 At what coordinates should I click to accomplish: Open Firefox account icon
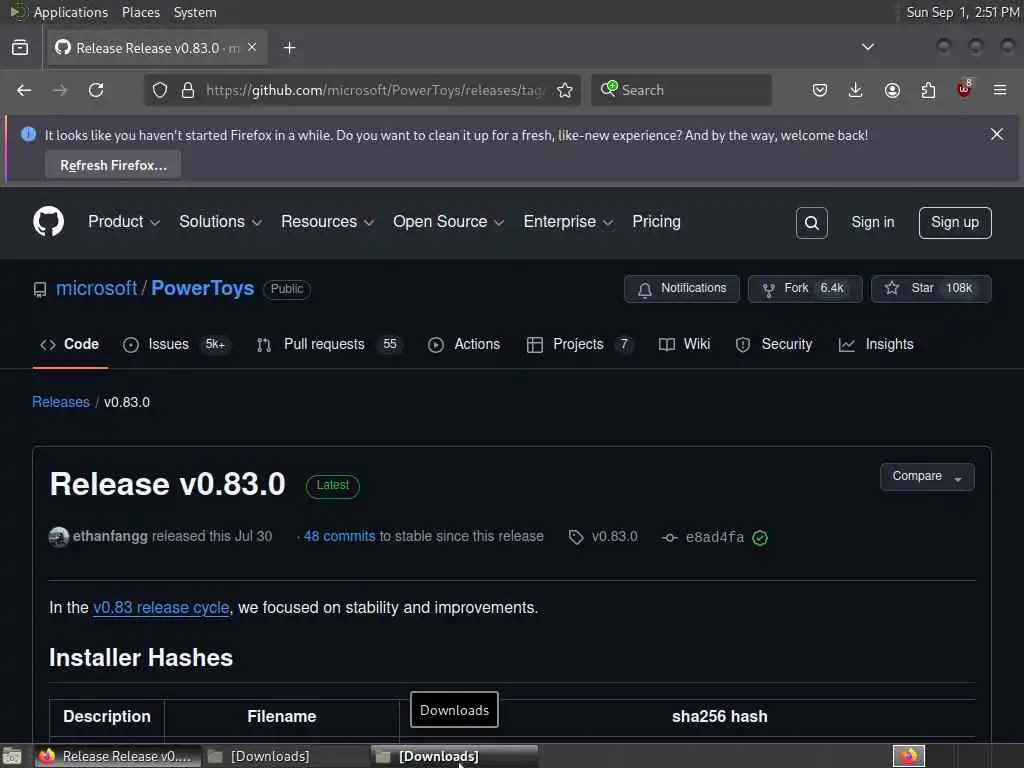(x=892, y=90)
